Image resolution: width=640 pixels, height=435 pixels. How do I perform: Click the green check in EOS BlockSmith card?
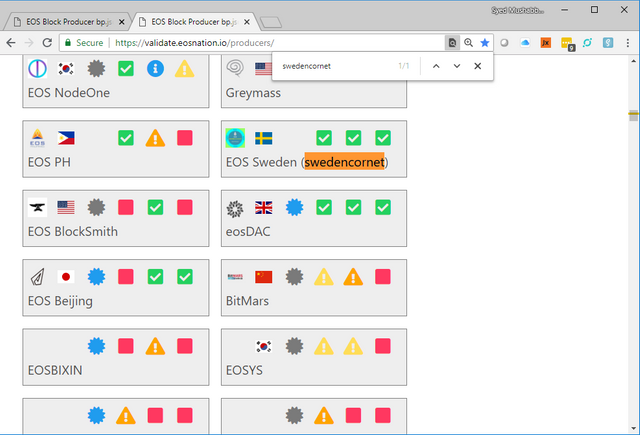[155, 207]
